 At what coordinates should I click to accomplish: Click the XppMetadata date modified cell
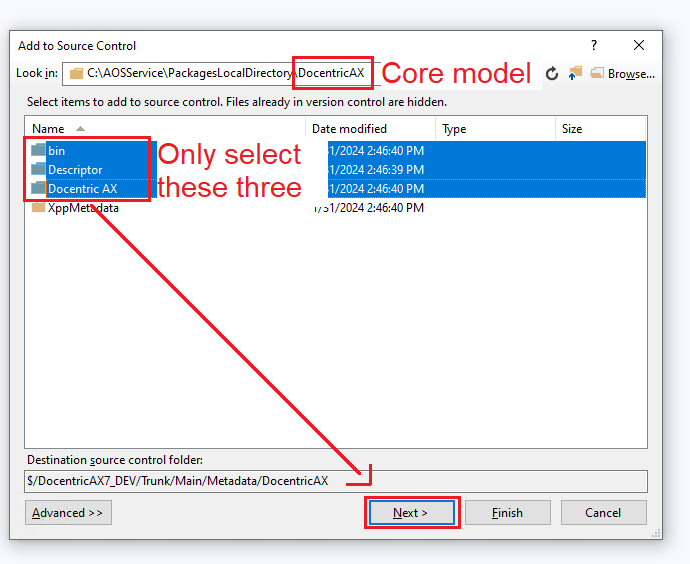pos(369,208)
